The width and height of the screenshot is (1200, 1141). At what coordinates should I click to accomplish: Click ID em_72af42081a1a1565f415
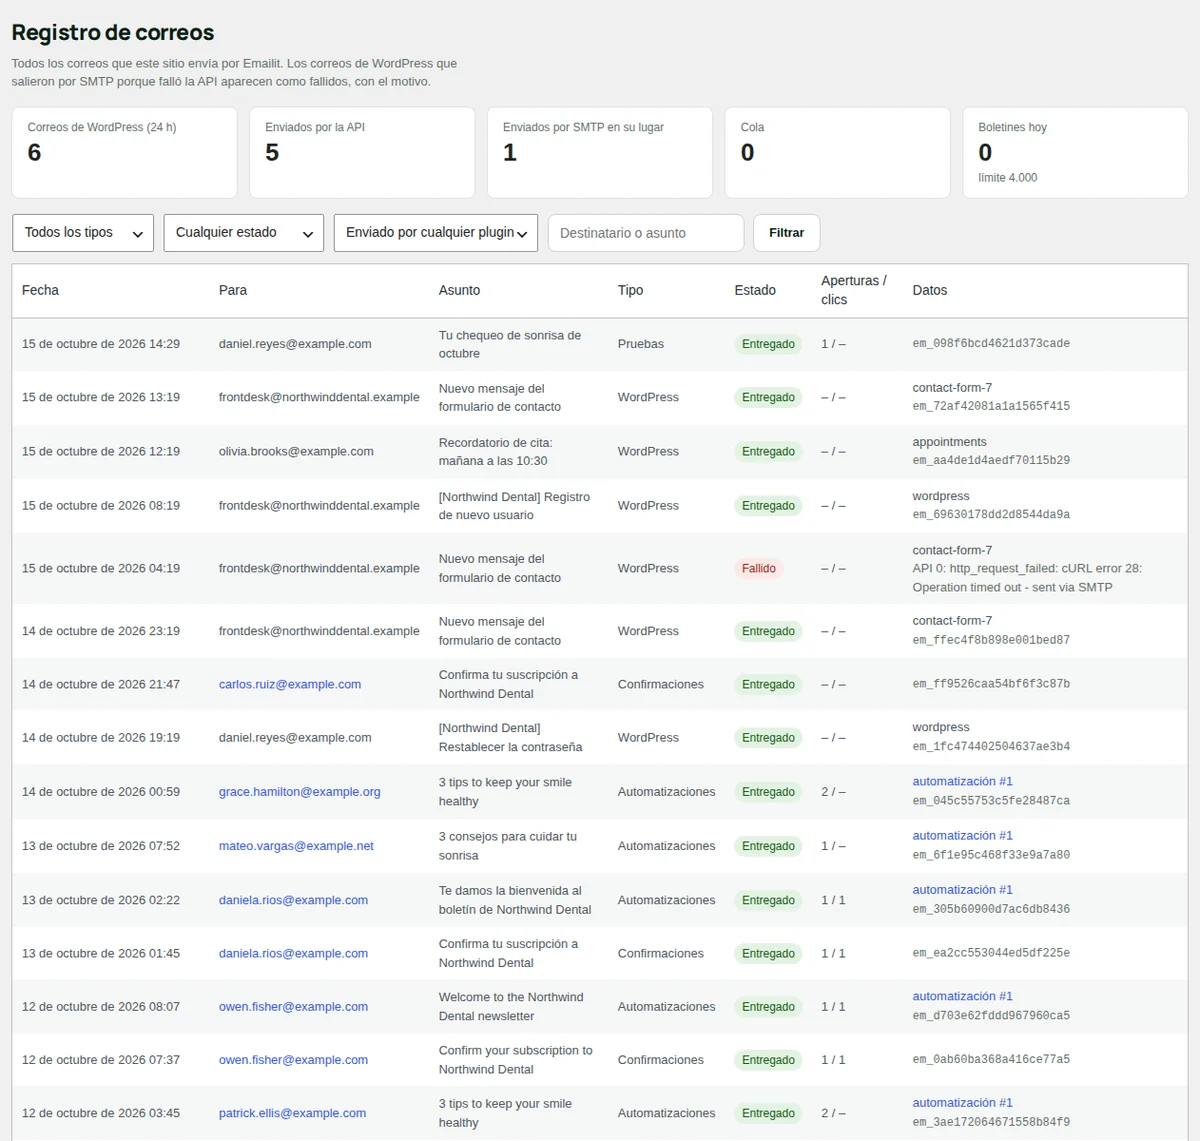pos(991,407)
